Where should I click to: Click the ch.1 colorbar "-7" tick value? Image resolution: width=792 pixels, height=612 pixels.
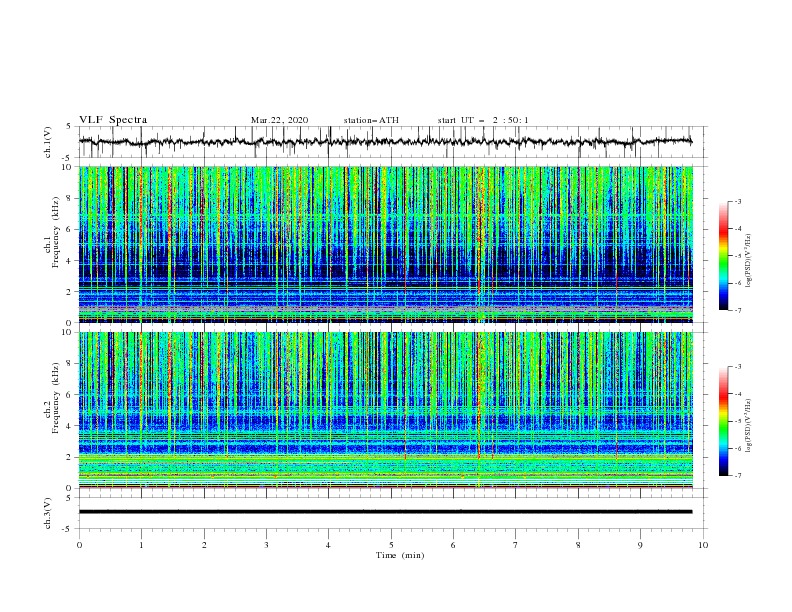coord(737,310)
